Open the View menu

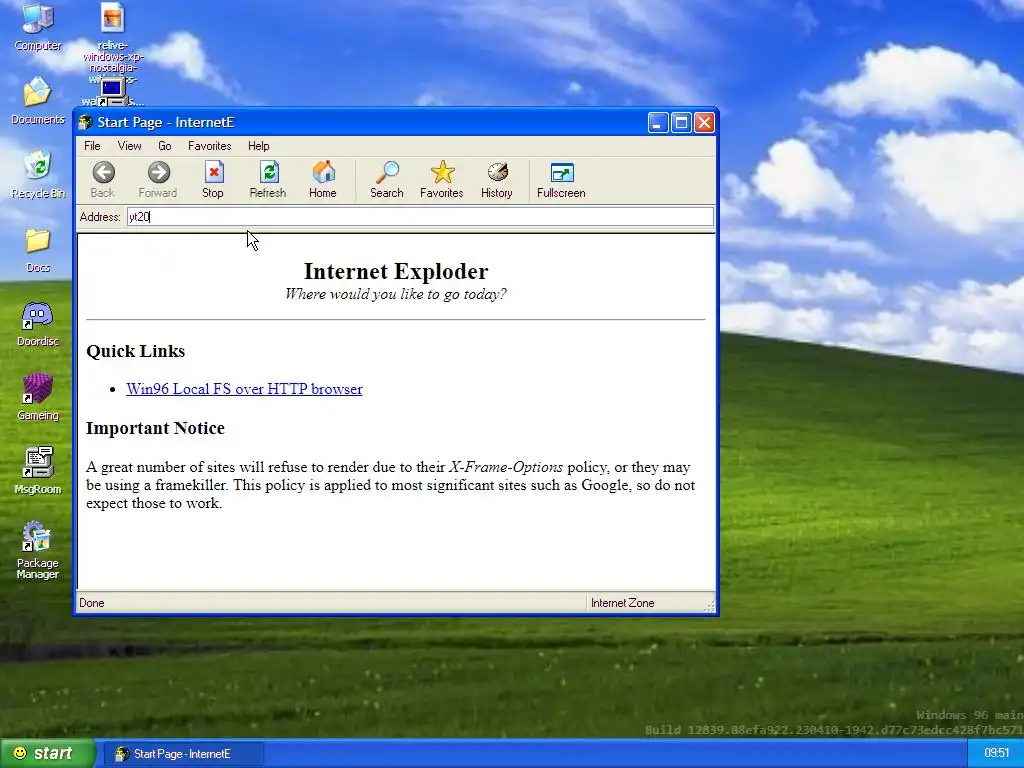(x=129, y=146)
